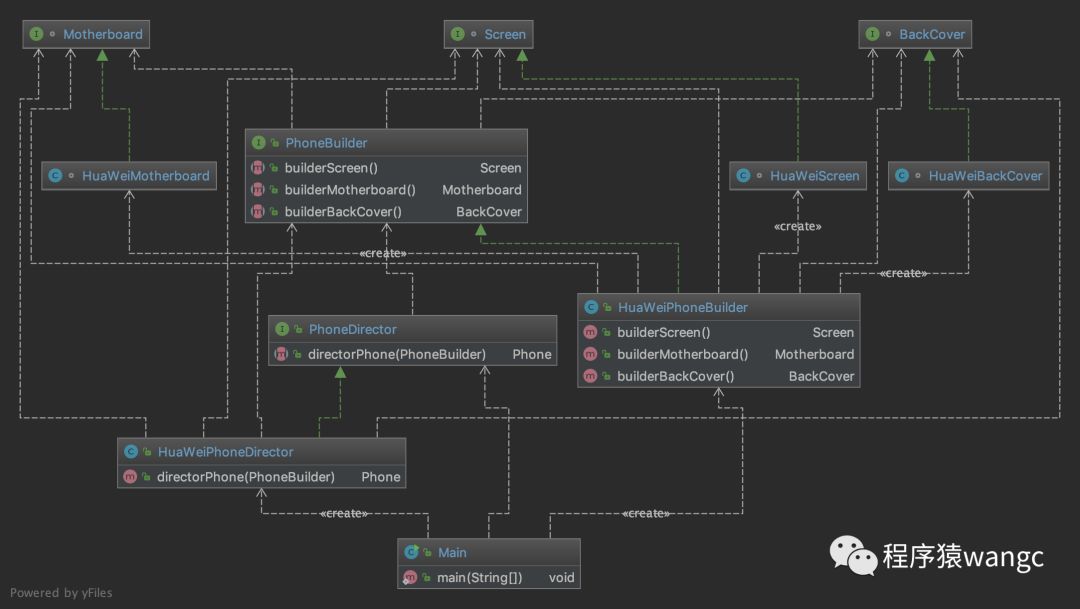Select the HuaWeiBackCover node label
Screen dimensions: 1080x609
click(x=985, y=176)
